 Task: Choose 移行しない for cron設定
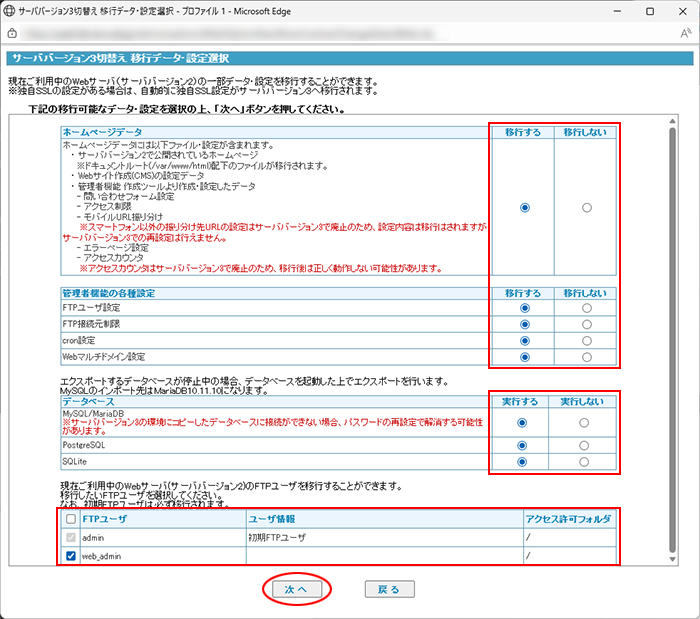click(587, 341)
